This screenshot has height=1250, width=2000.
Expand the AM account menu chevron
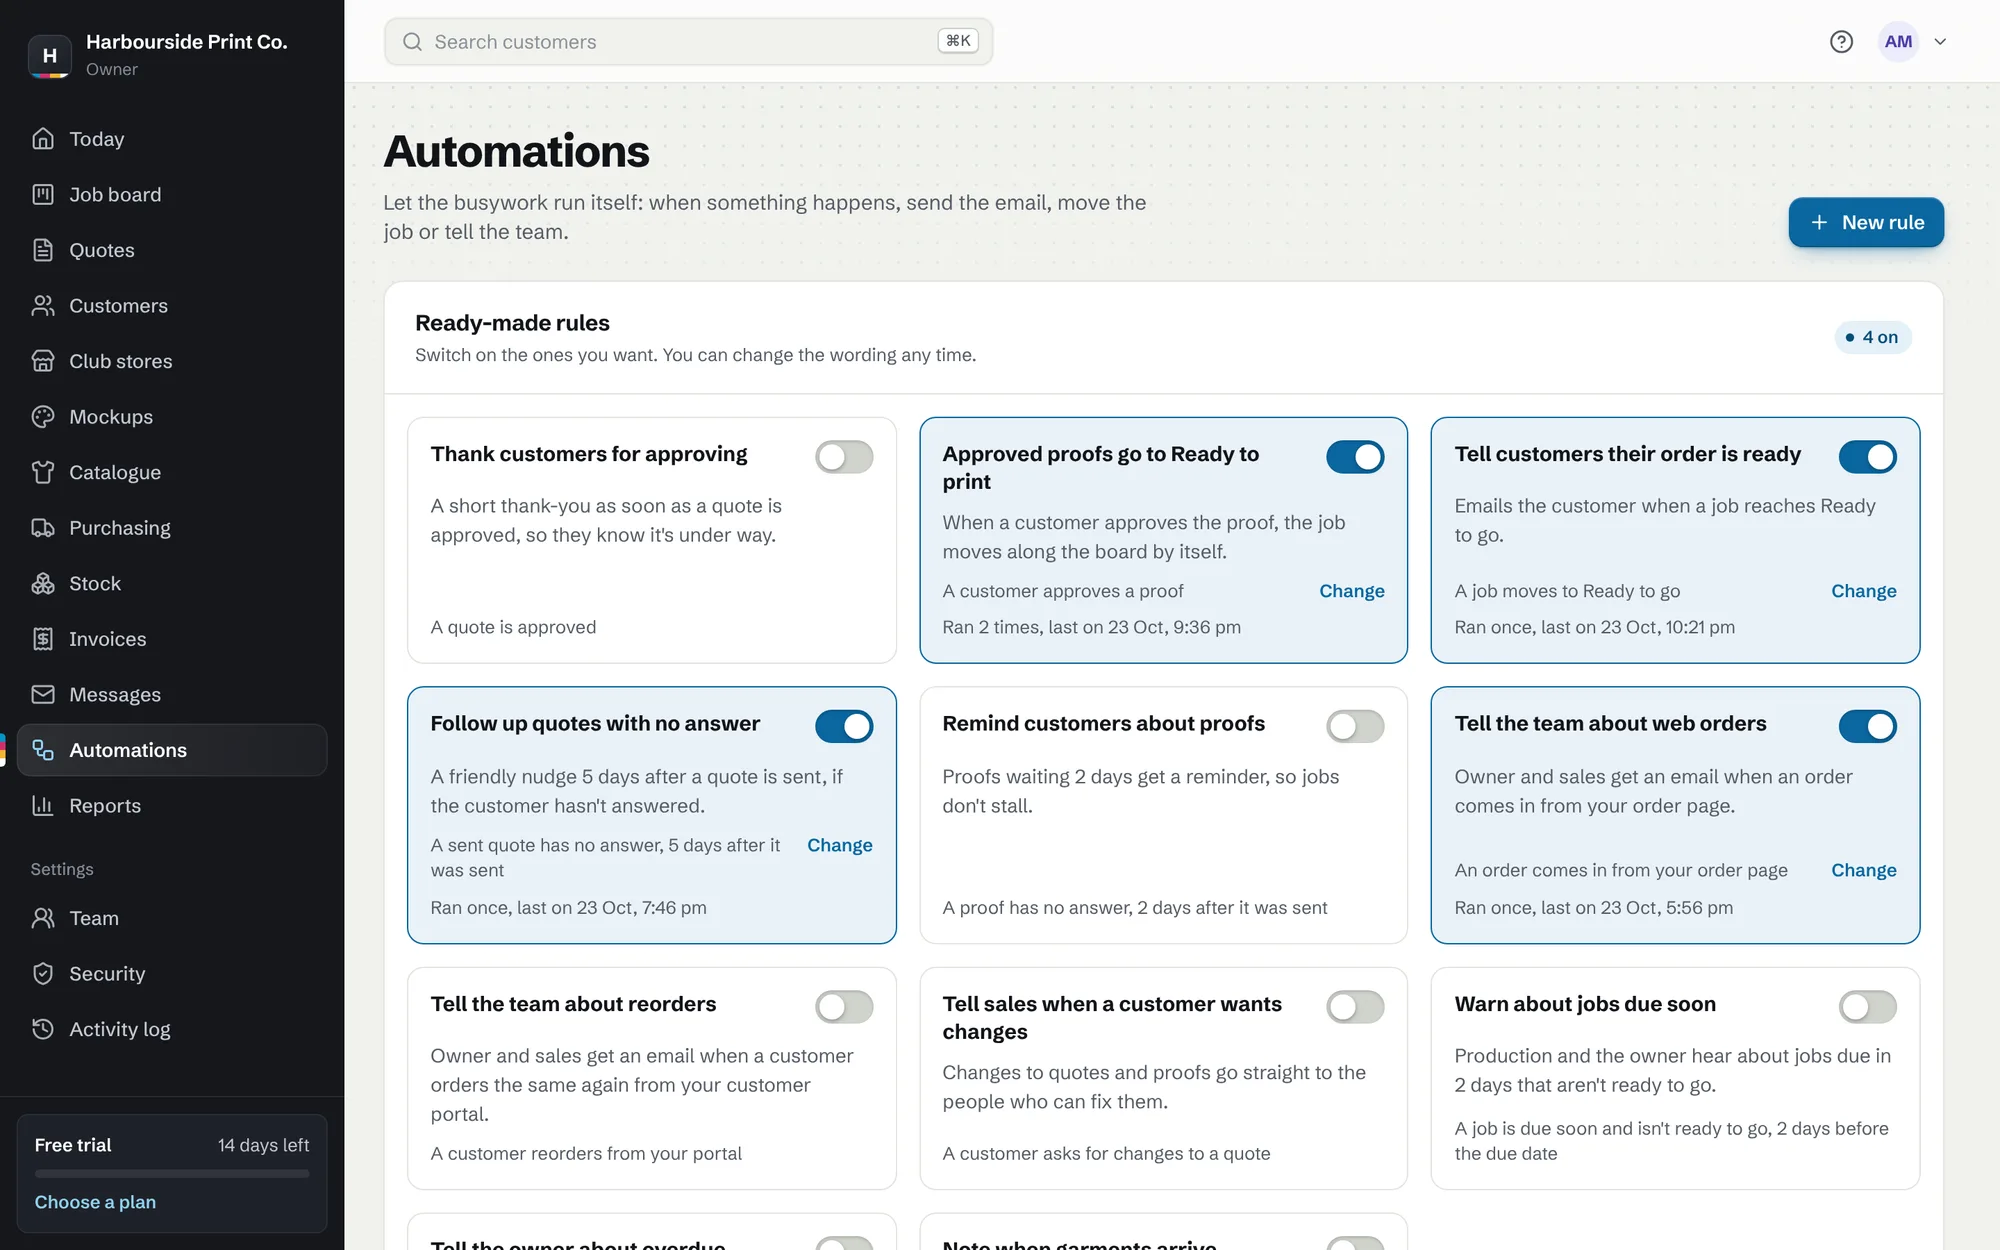click(x=1940, y=42)
